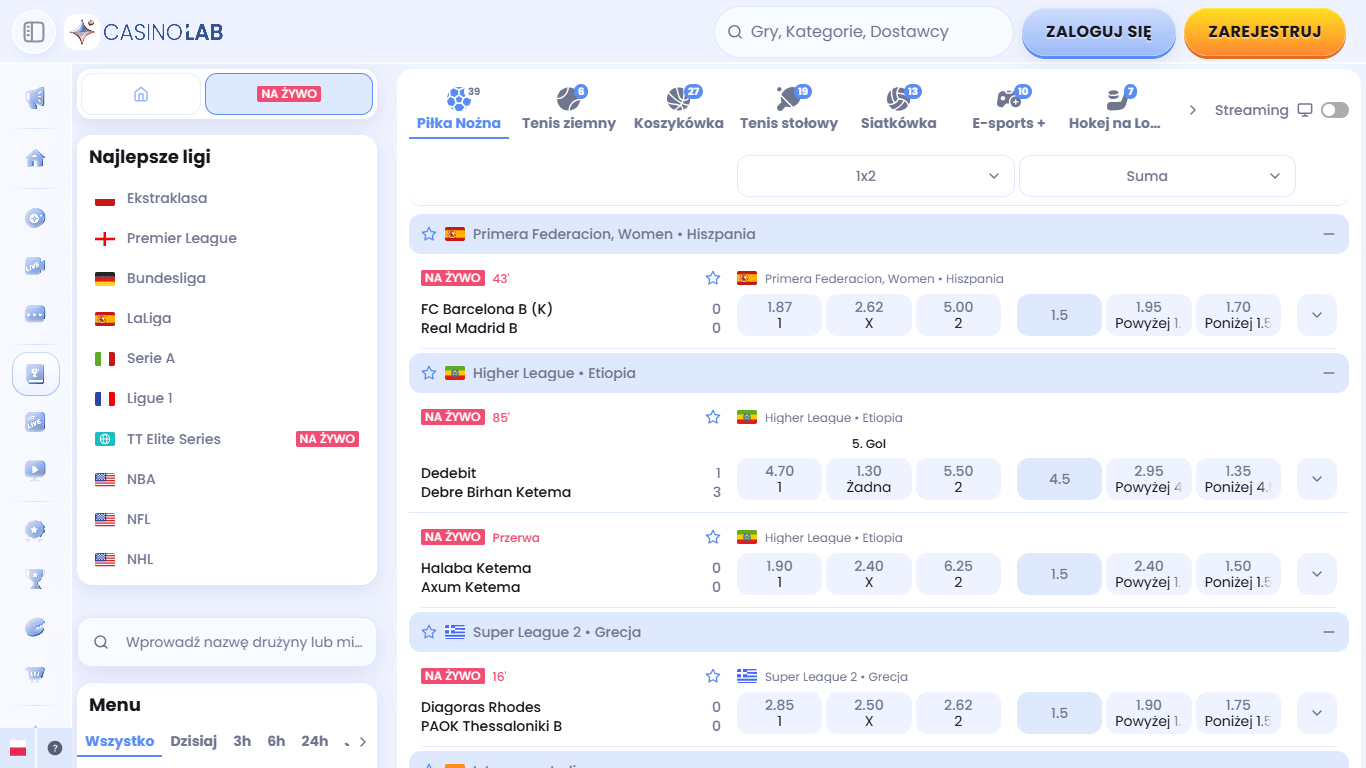The width and height of the screenshot is (1366, 768).
Task: Select the Wszystko menu filter
Action: point(120,741)
